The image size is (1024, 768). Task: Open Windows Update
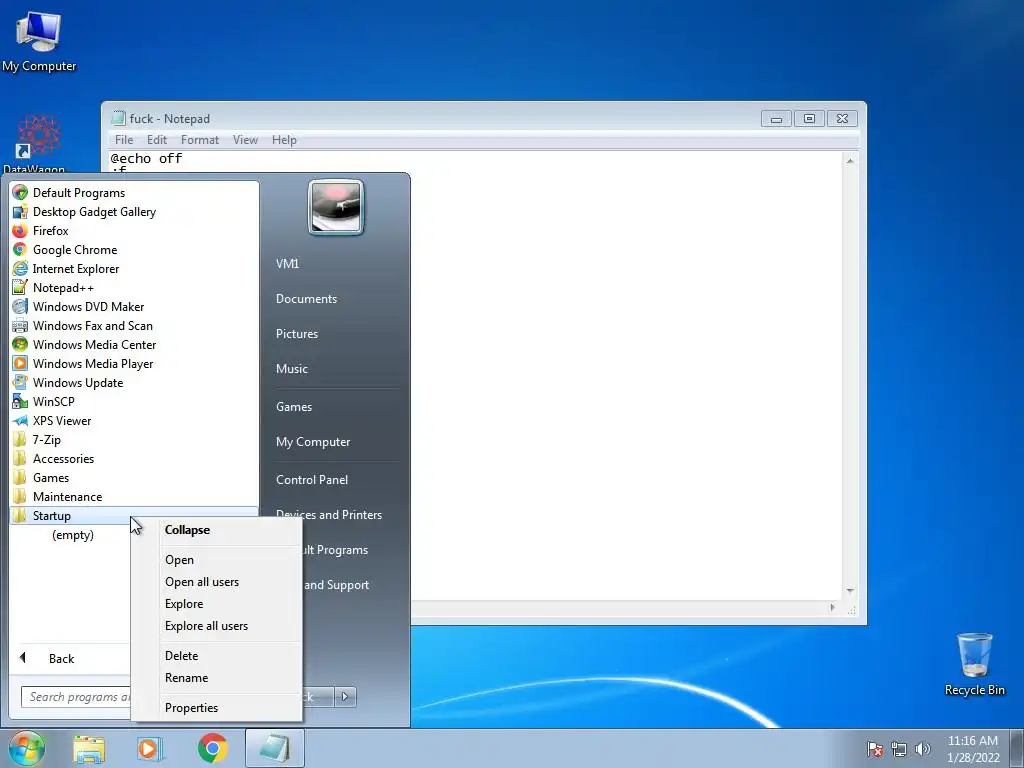(134, 383)
